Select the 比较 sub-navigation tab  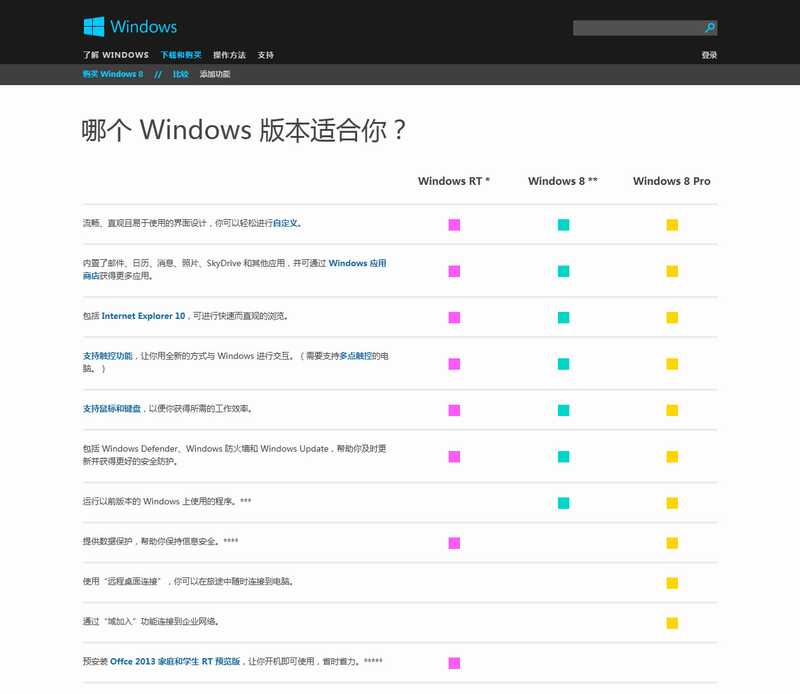(x=181, y=74)
